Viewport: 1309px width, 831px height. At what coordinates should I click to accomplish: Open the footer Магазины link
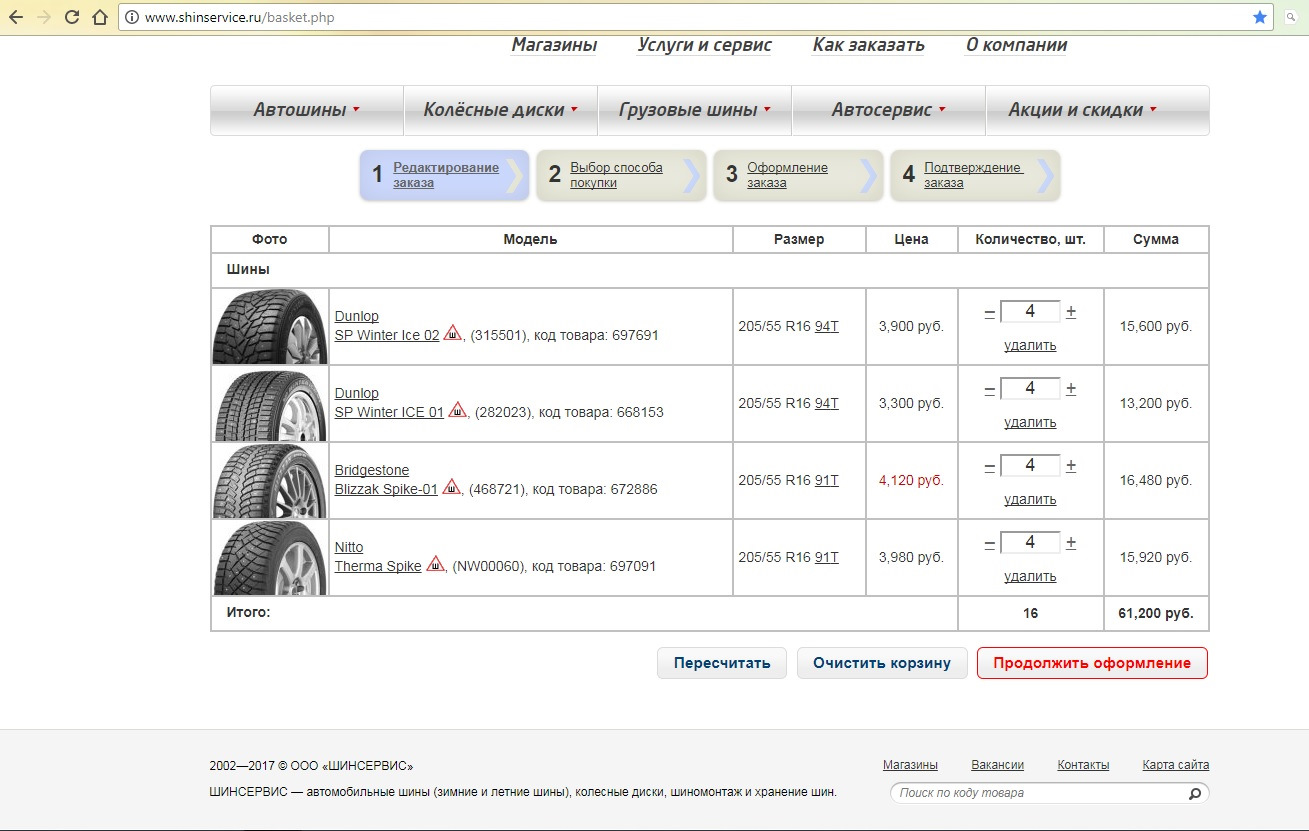tap(910, 765)
